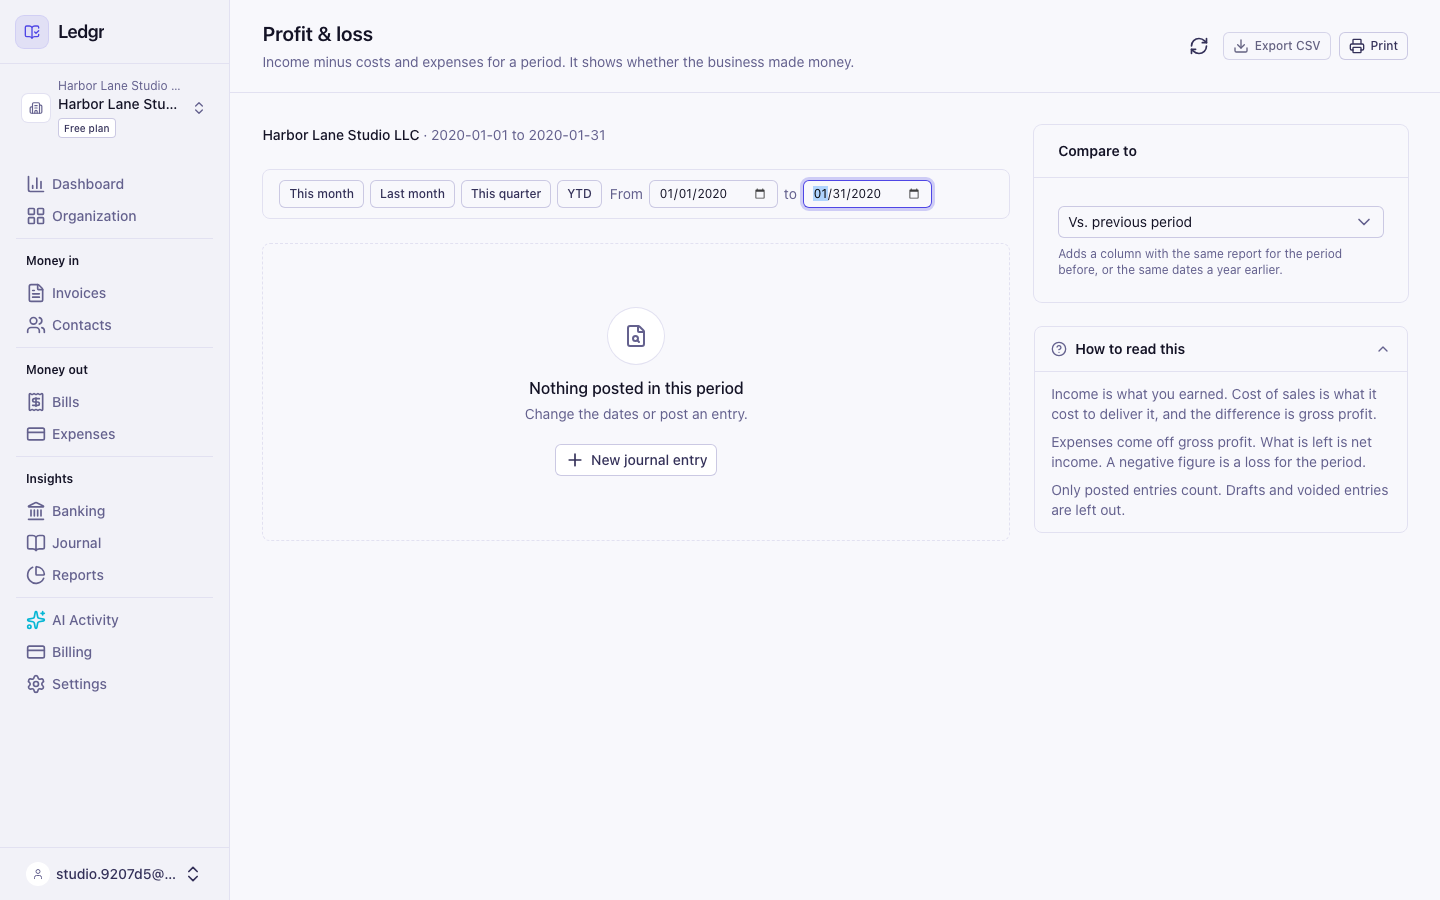This screenshot has height=900, width=1440.
Task: Click the help question mark icon
Action: point(1059,349)
